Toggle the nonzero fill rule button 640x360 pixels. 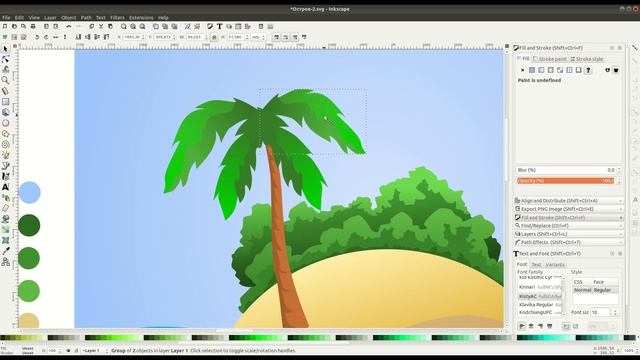[616, 70]
